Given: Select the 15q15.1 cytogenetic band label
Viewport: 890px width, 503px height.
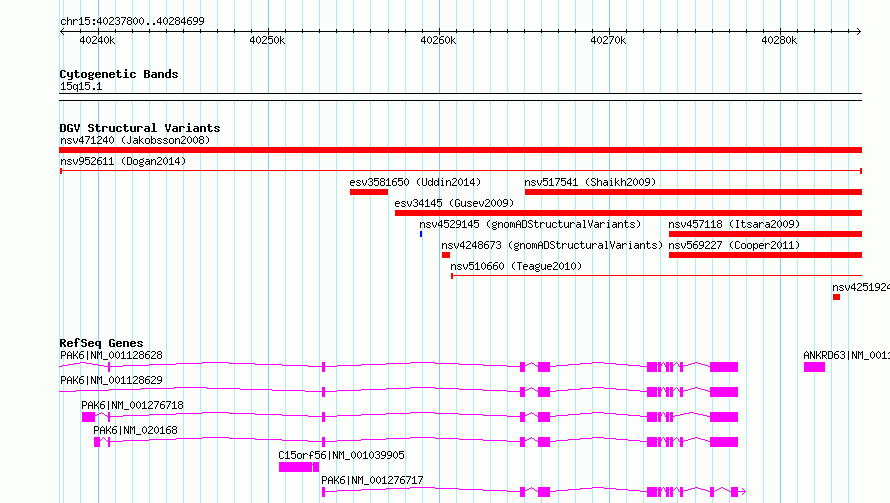Looking at the screenshot, I should [81, 87].
